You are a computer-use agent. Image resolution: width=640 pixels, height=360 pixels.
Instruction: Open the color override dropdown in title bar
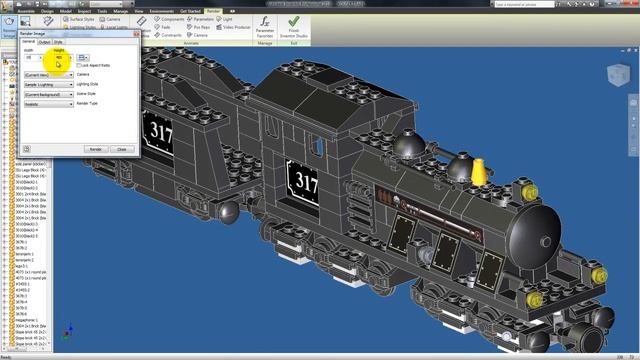(107, 4)
